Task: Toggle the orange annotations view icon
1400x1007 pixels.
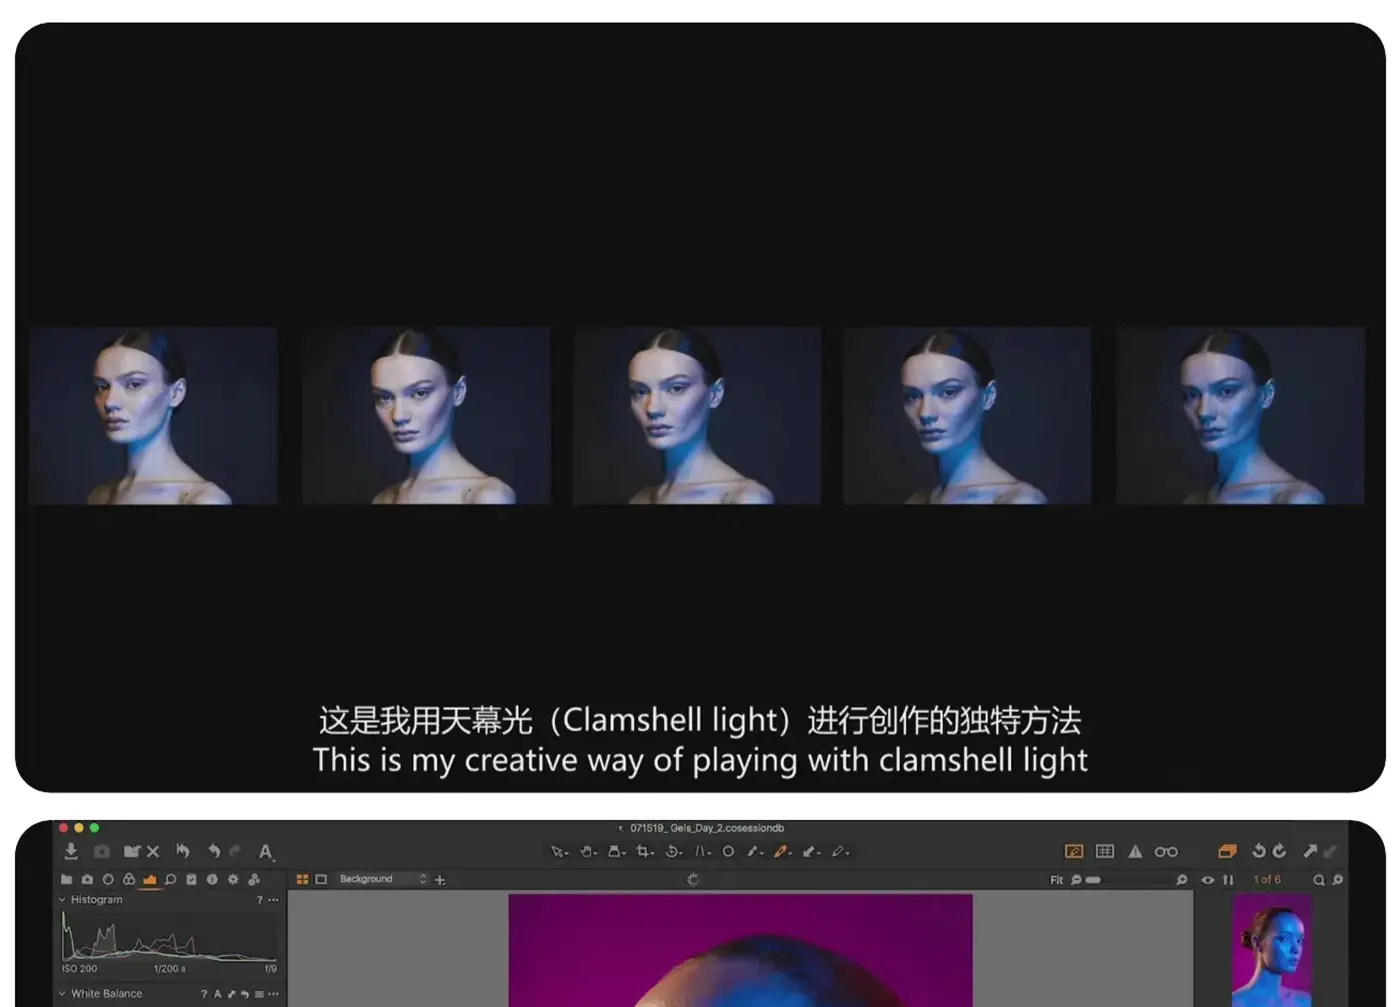Action: 1074,852
